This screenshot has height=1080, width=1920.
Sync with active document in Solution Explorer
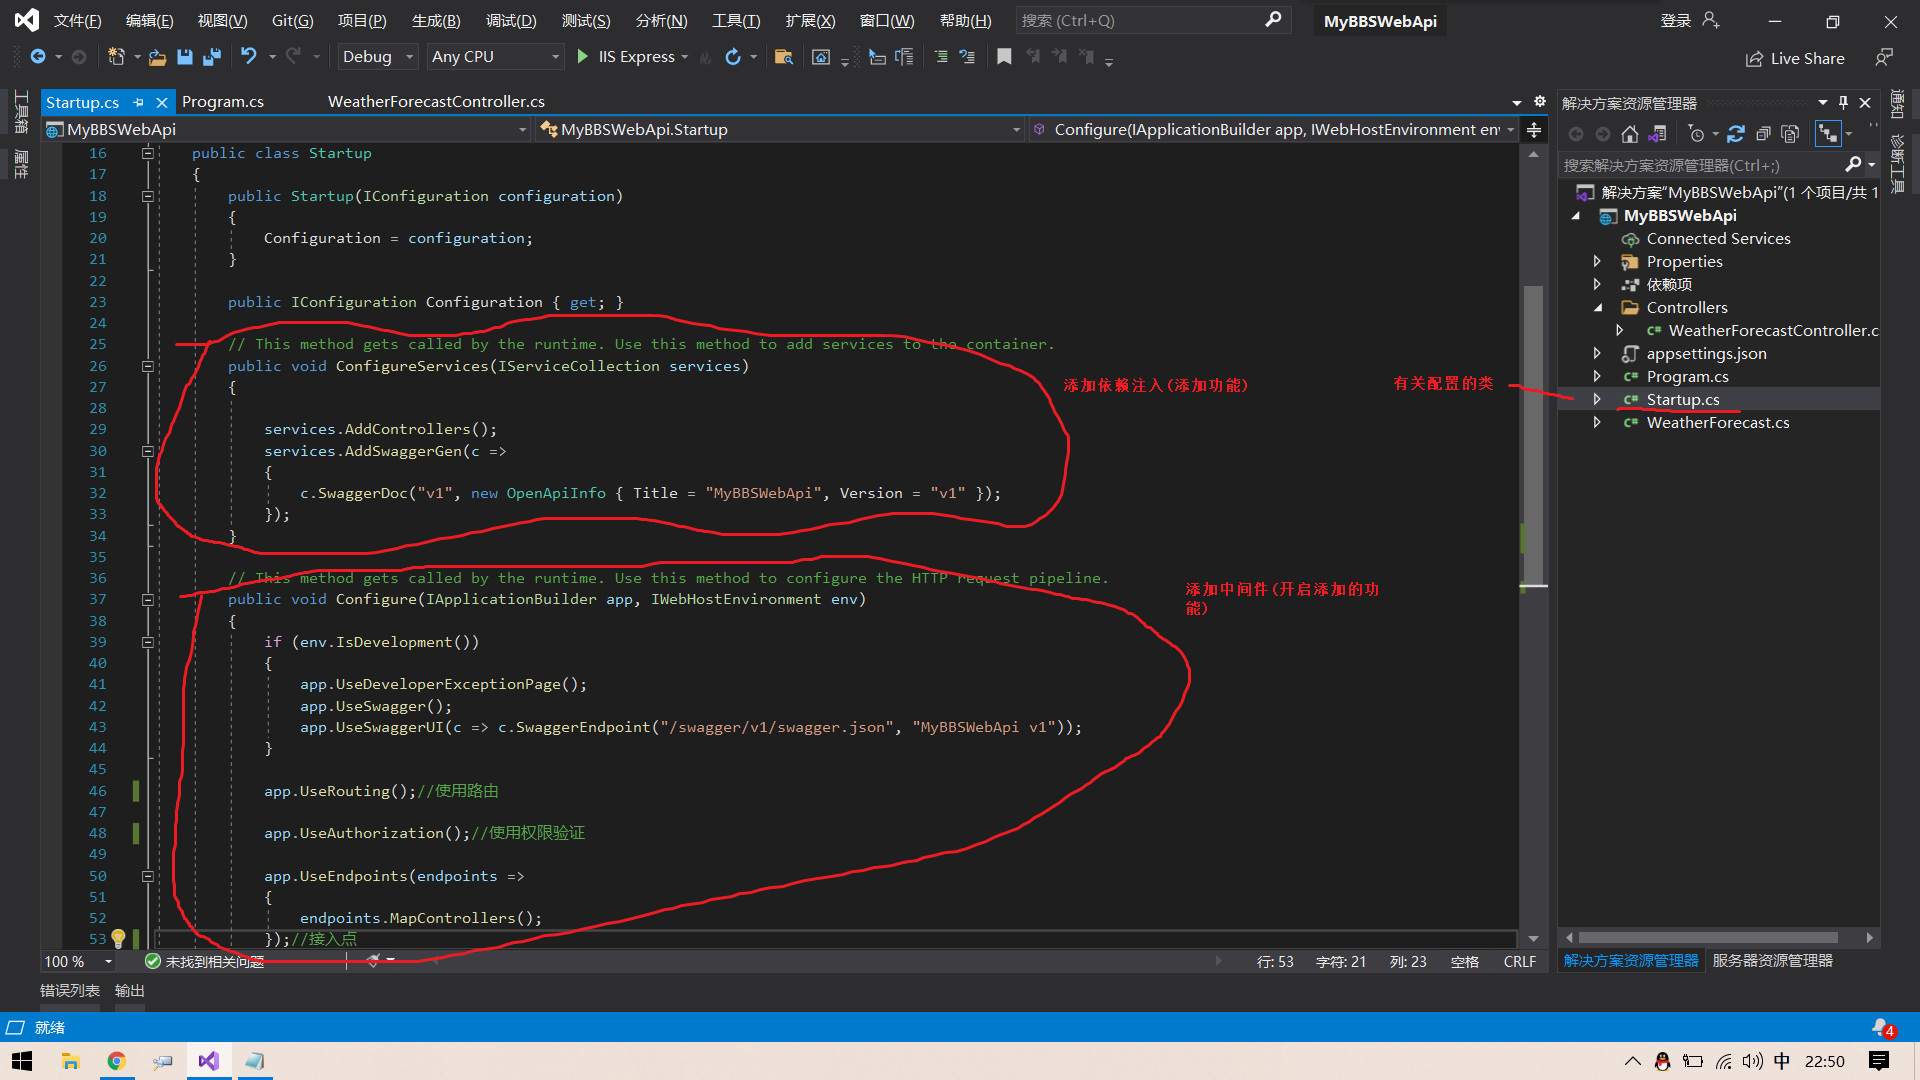pos(1736,134)
